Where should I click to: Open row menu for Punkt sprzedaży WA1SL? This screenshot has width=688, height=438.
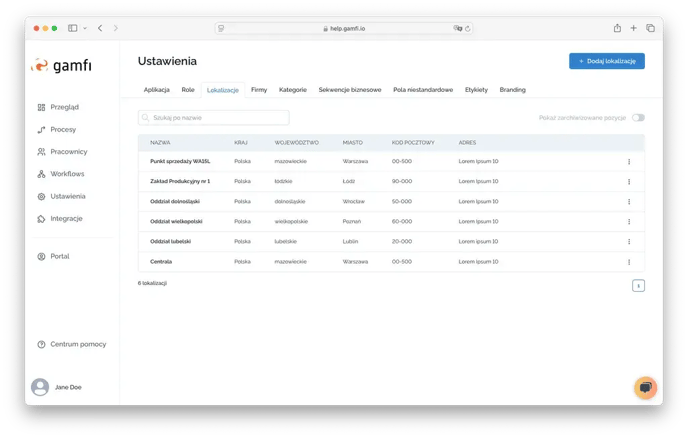coord(629,161)
